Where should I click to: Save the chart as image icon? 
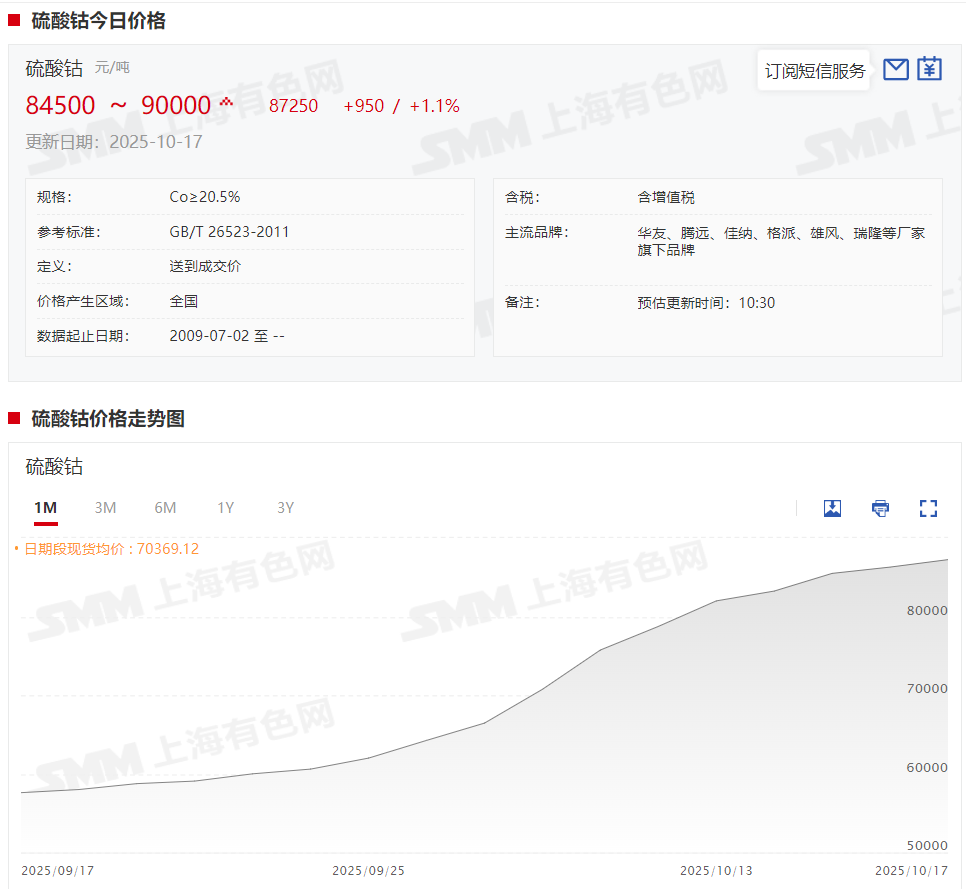832,508
